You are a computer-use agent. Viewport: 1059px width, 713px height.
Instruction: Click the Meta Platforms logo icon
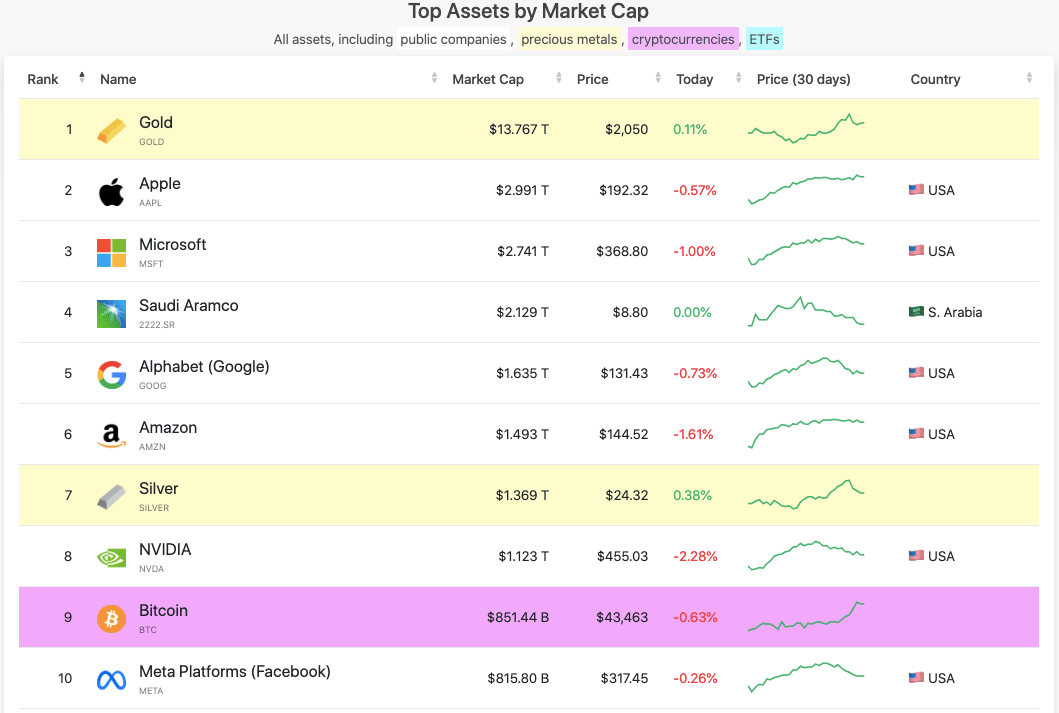[111, 680]
